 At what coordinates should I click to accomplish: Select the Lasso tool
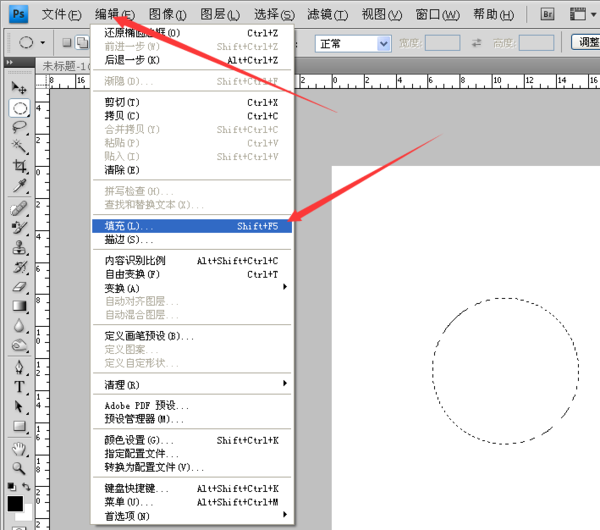(x=19, y=127)
